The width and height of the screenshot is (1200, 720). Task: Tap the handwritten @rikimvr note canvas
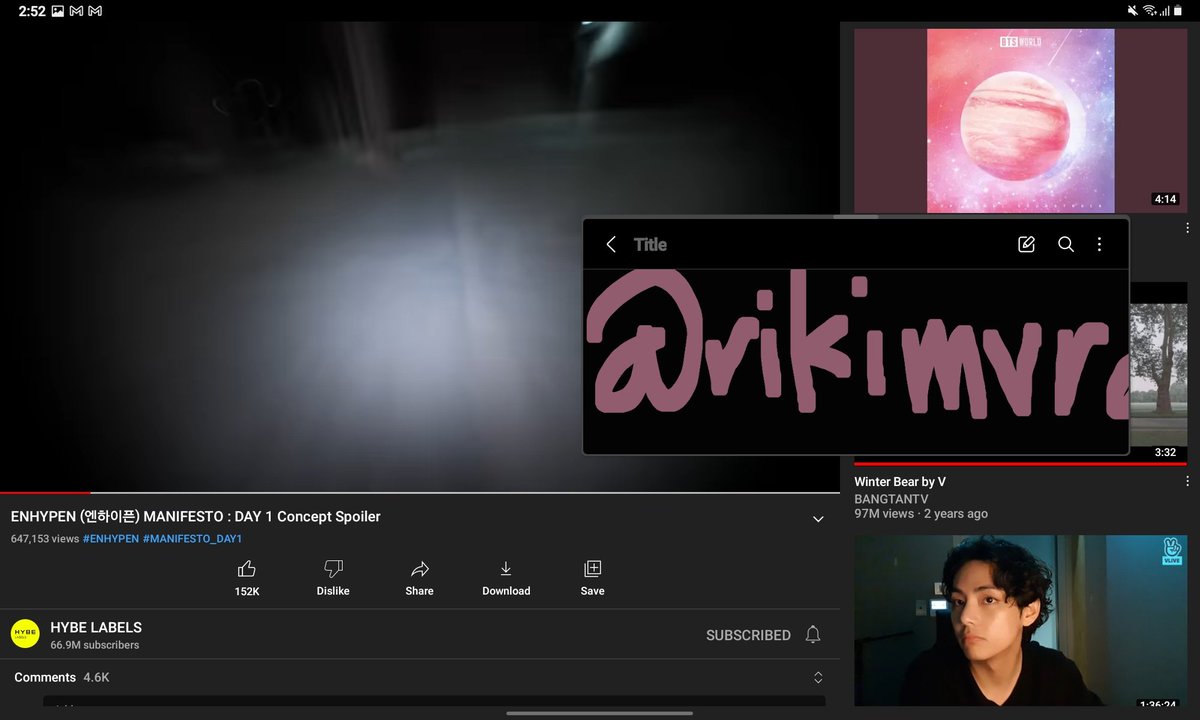[x=856, y=362]
